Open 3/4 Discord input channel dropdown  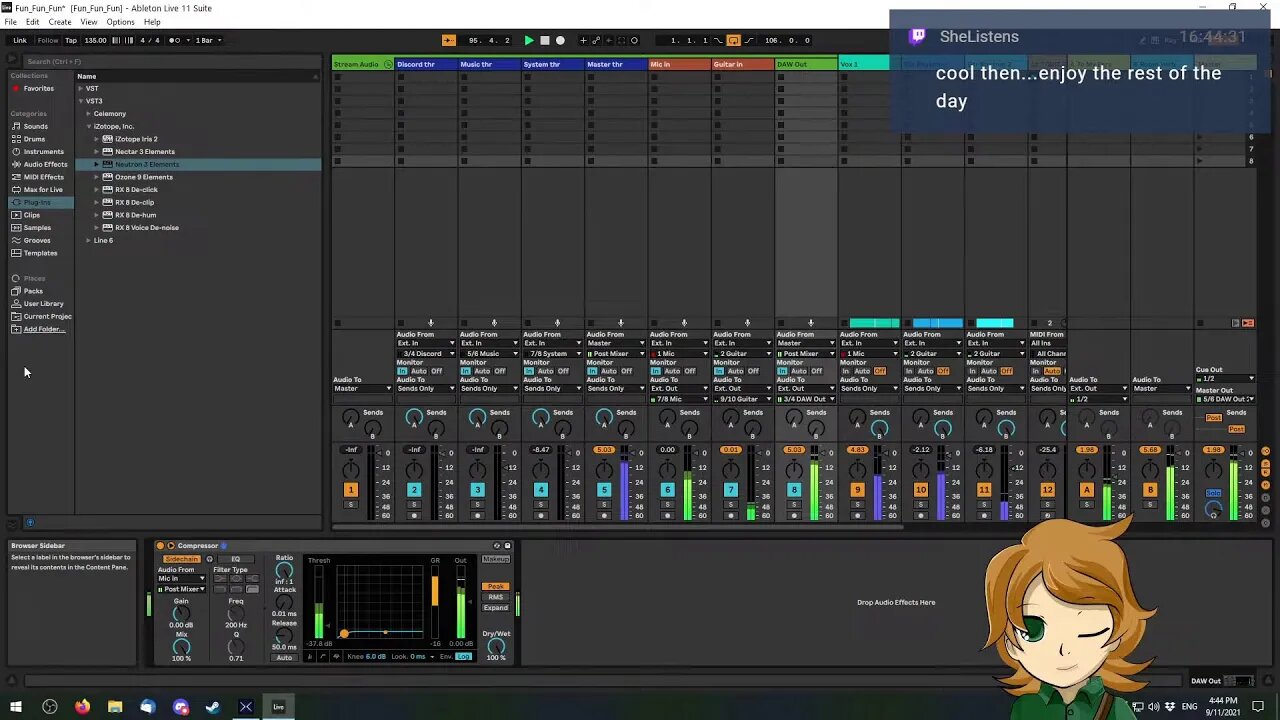click(x=426, y=354)
